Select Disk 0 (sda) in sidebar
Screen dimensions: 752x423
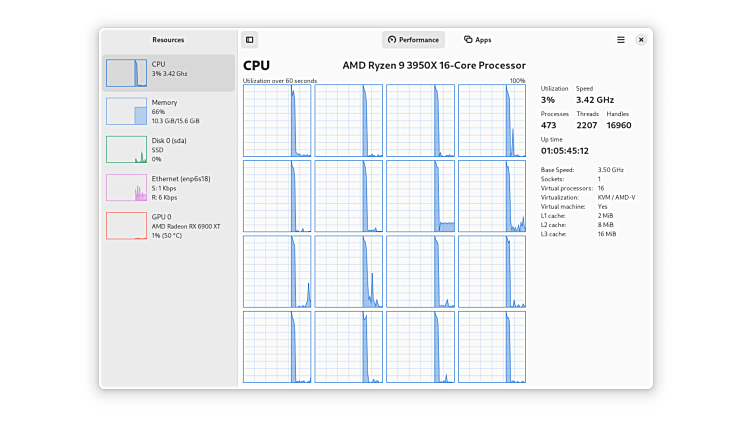[x=168, y=149]
